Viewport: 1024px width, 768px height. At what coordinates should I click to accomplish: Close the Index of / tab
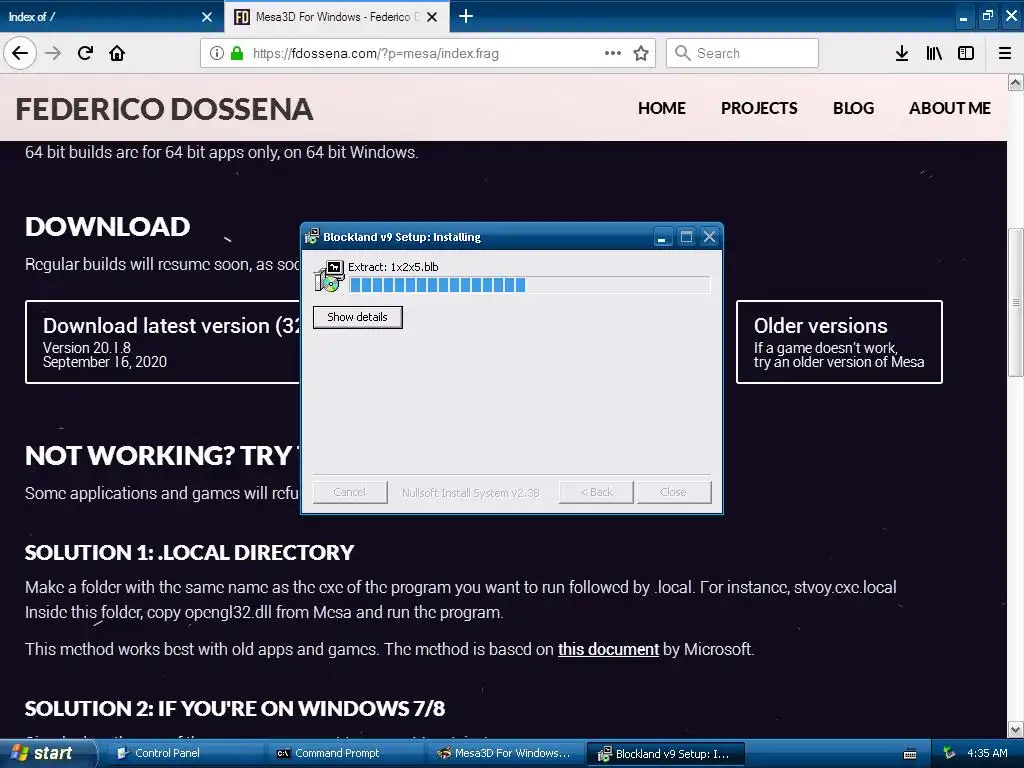point(207,17)
